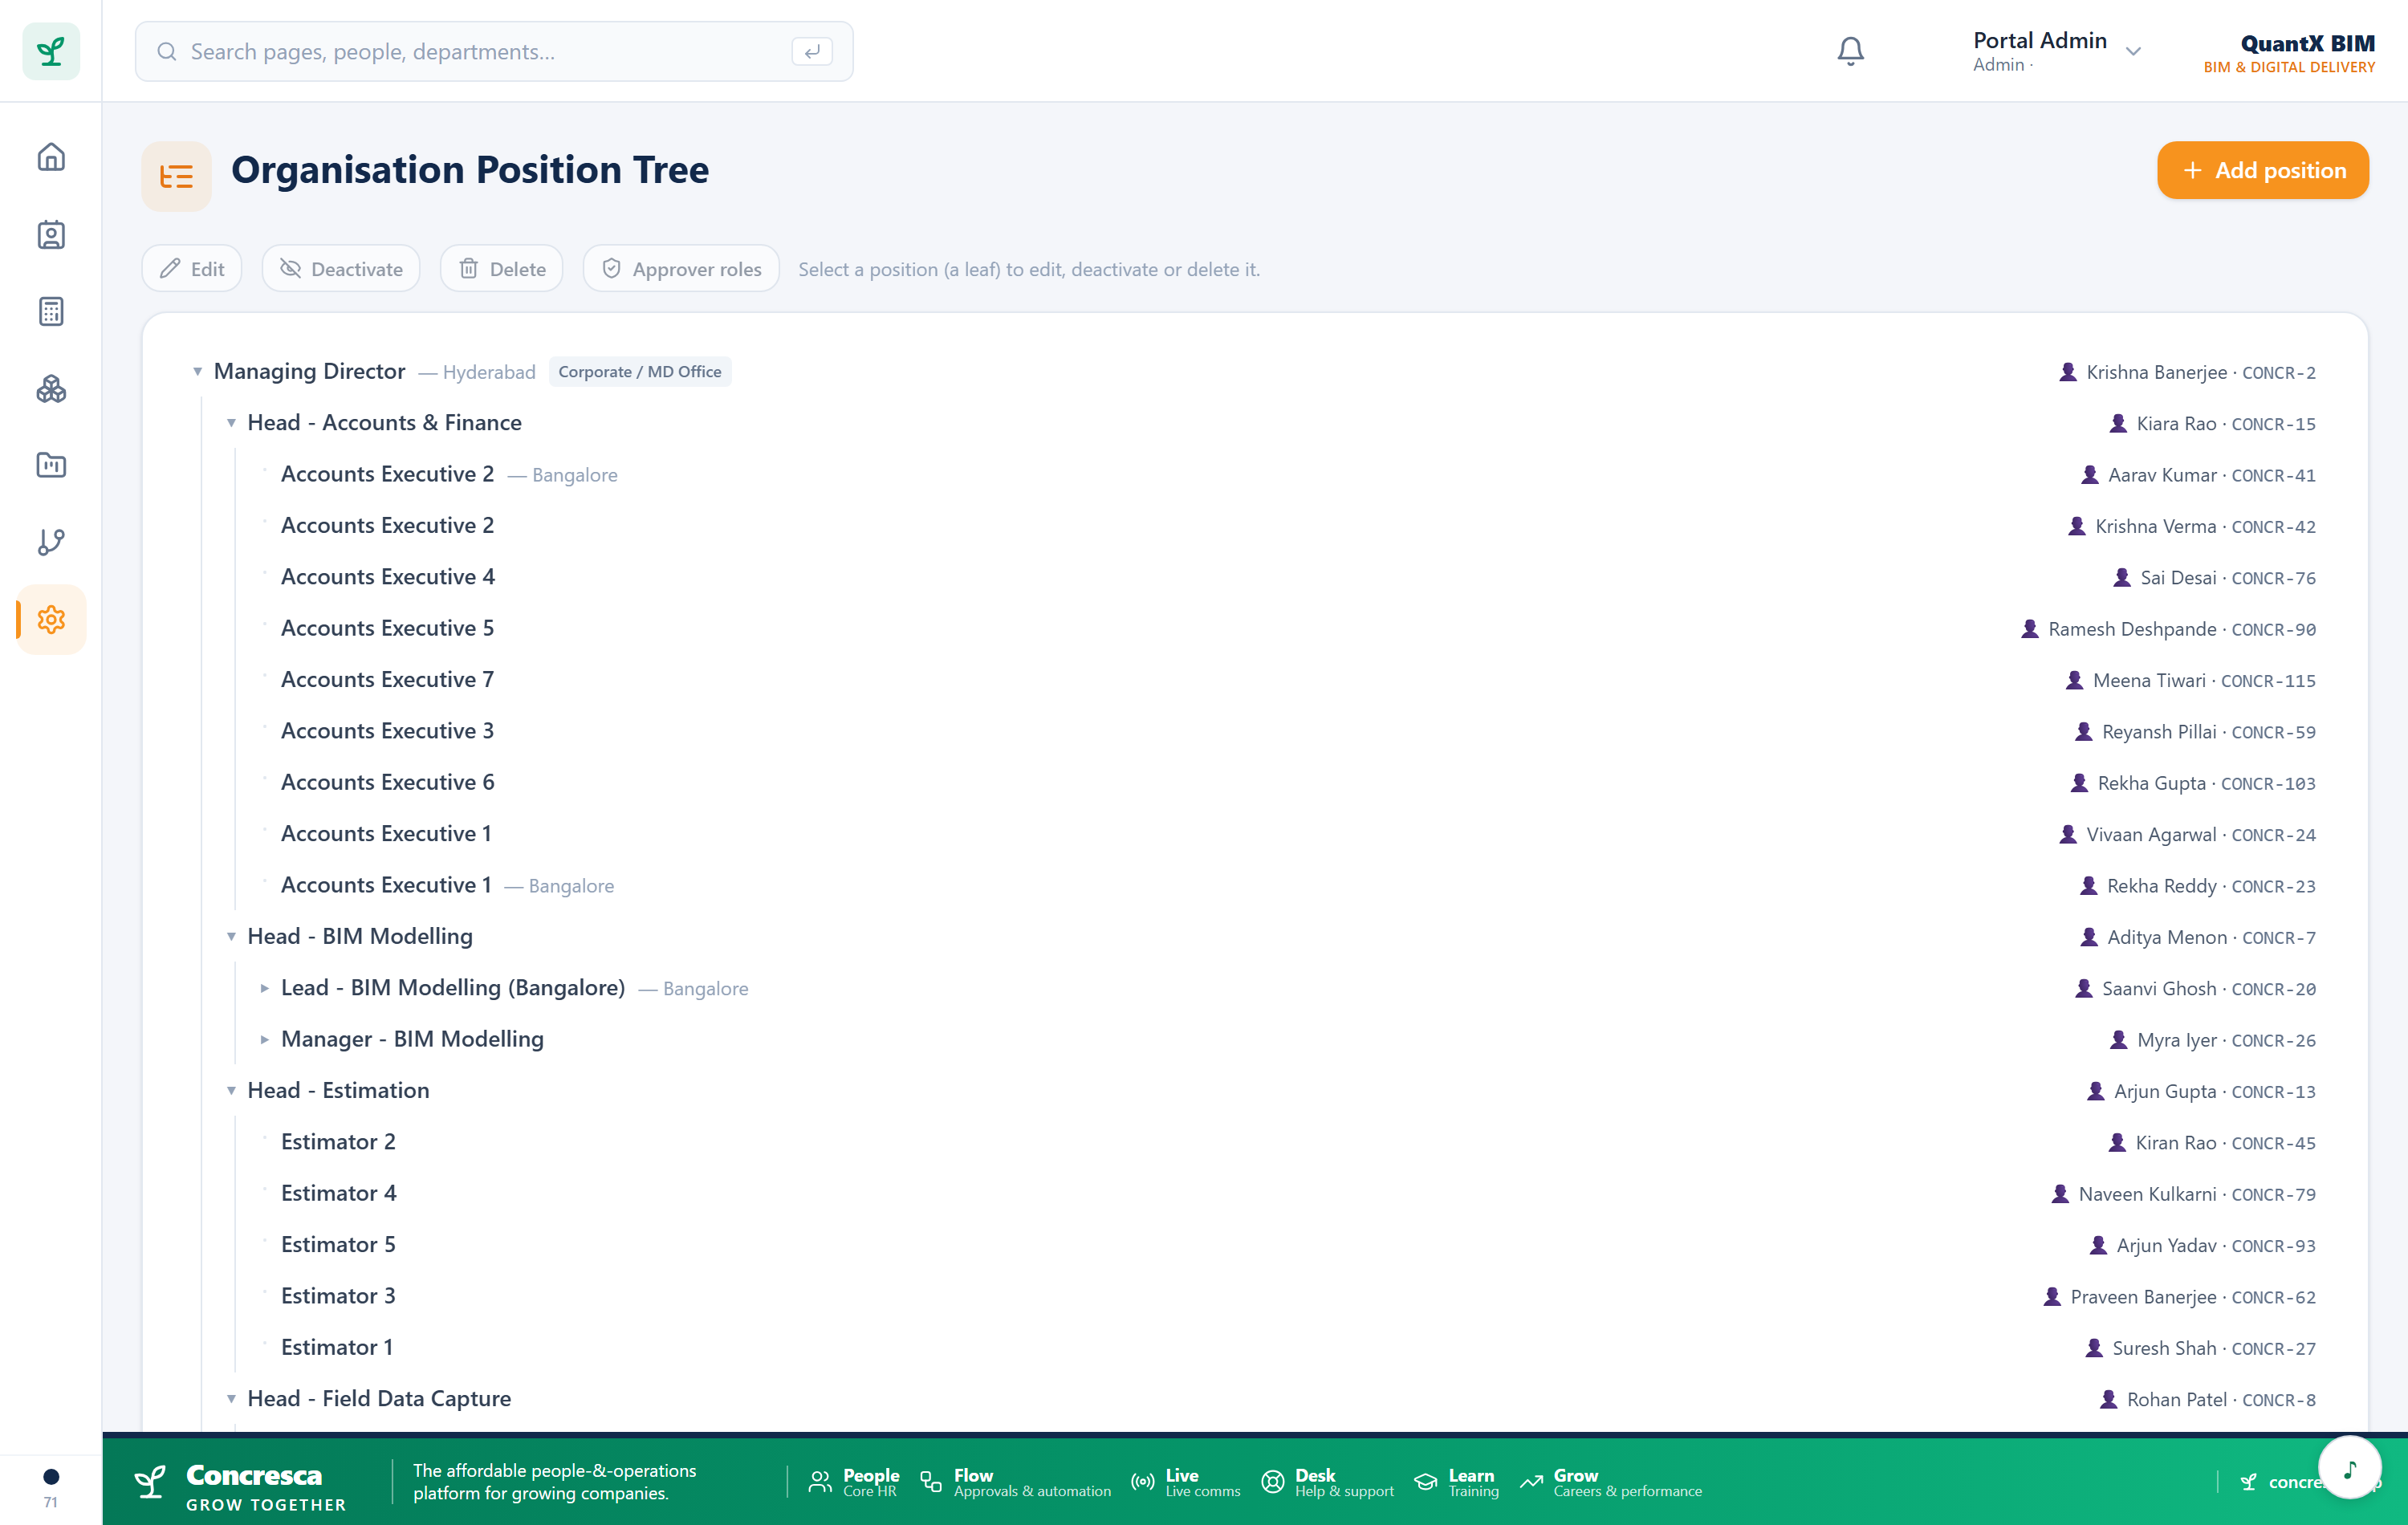
Task: Collapse Head - Field Data Capture node
Action: 231,1398
